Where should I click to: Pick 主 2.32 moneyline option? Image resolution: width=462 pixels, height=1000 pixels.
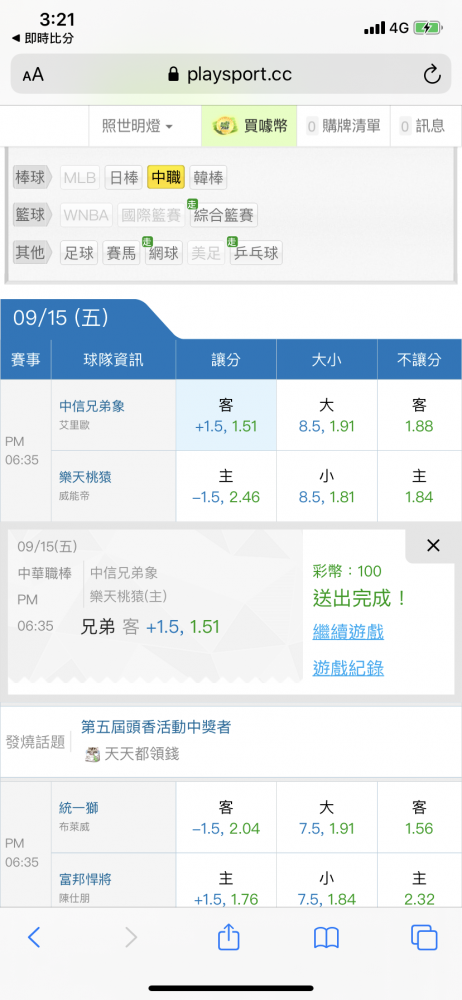click(419, 881)
